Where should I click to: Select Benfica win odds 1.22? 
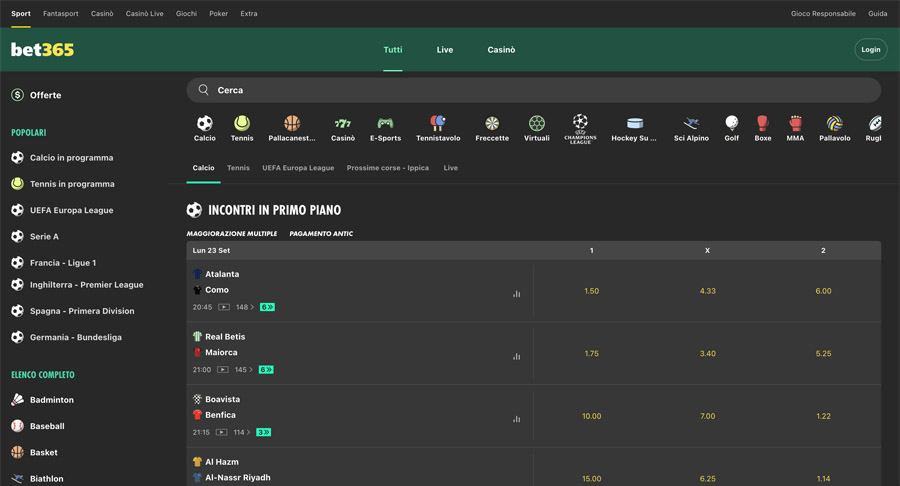tap(823, 416)
